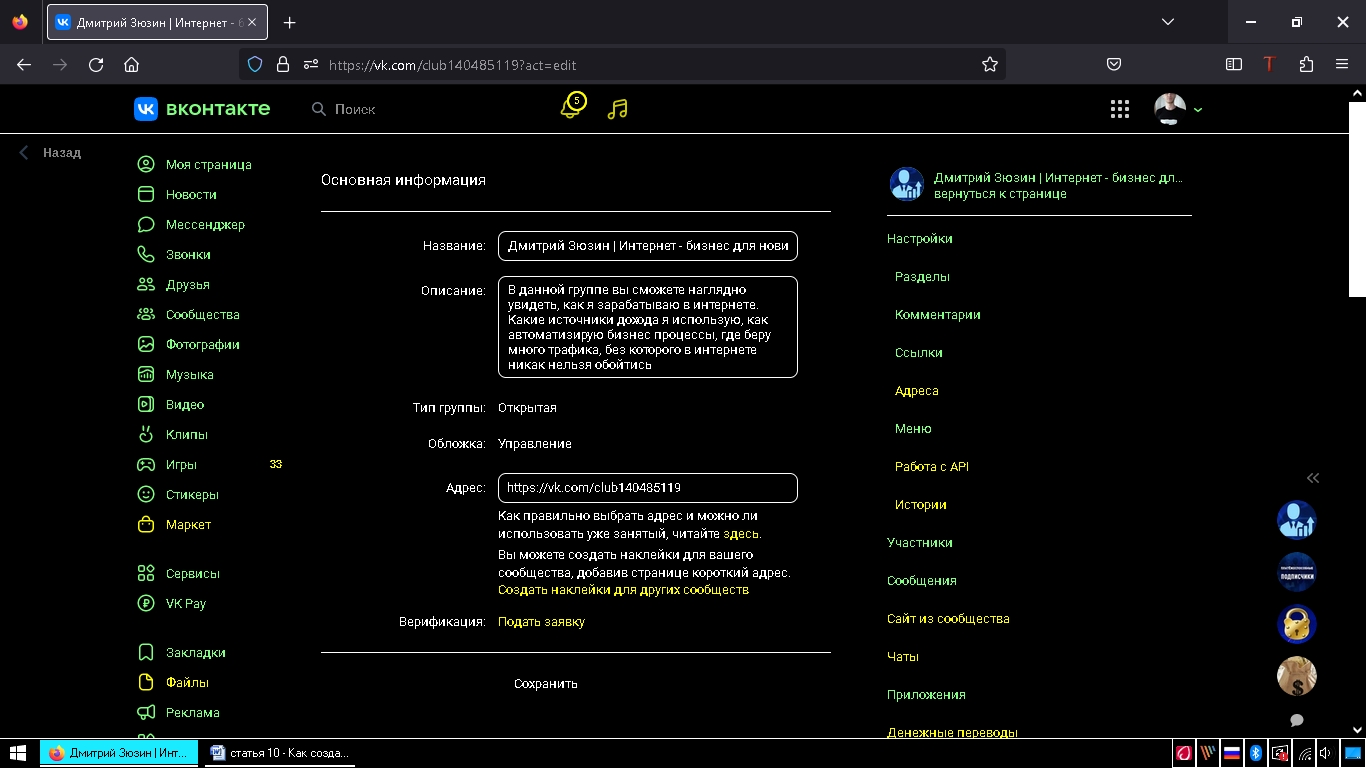
Task: Click the Сервисы sidebar icon
Action: 146,573
